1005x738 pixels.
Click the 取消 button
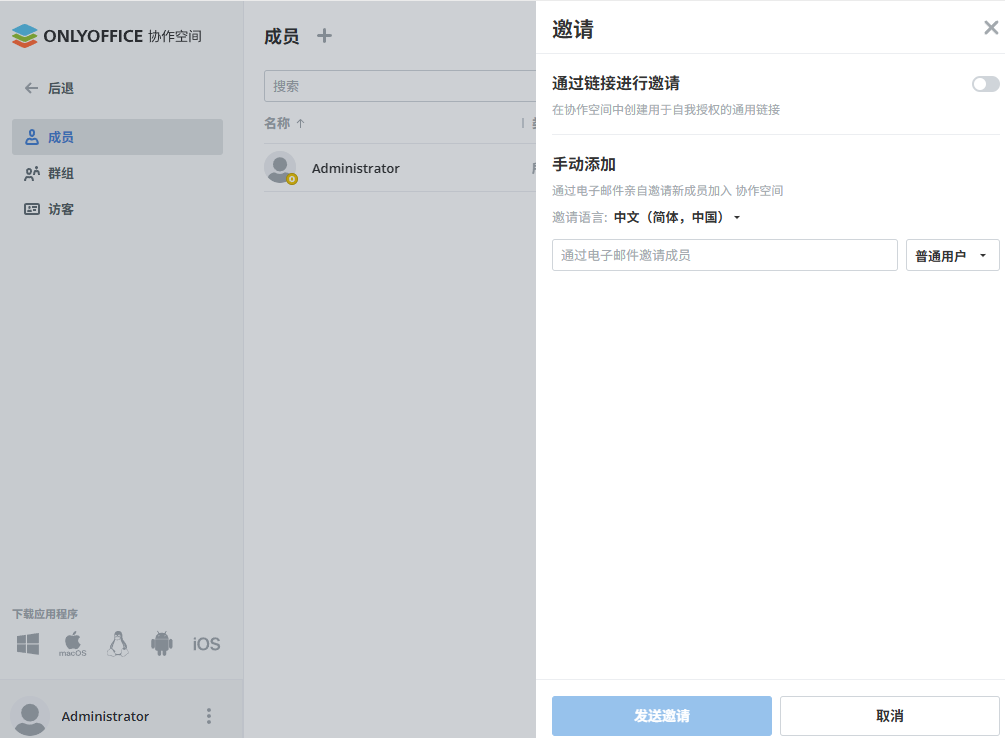pos(889,716)
